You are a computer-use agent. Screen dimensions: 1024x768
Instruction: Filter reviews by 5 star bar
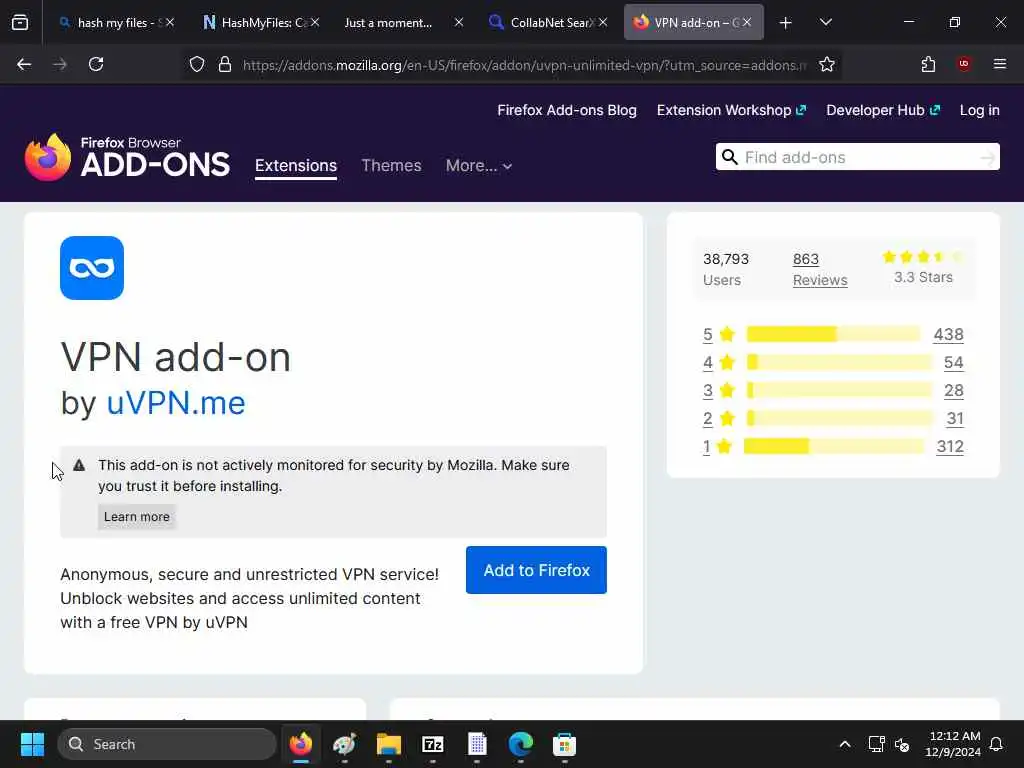(x=833, y=334)
